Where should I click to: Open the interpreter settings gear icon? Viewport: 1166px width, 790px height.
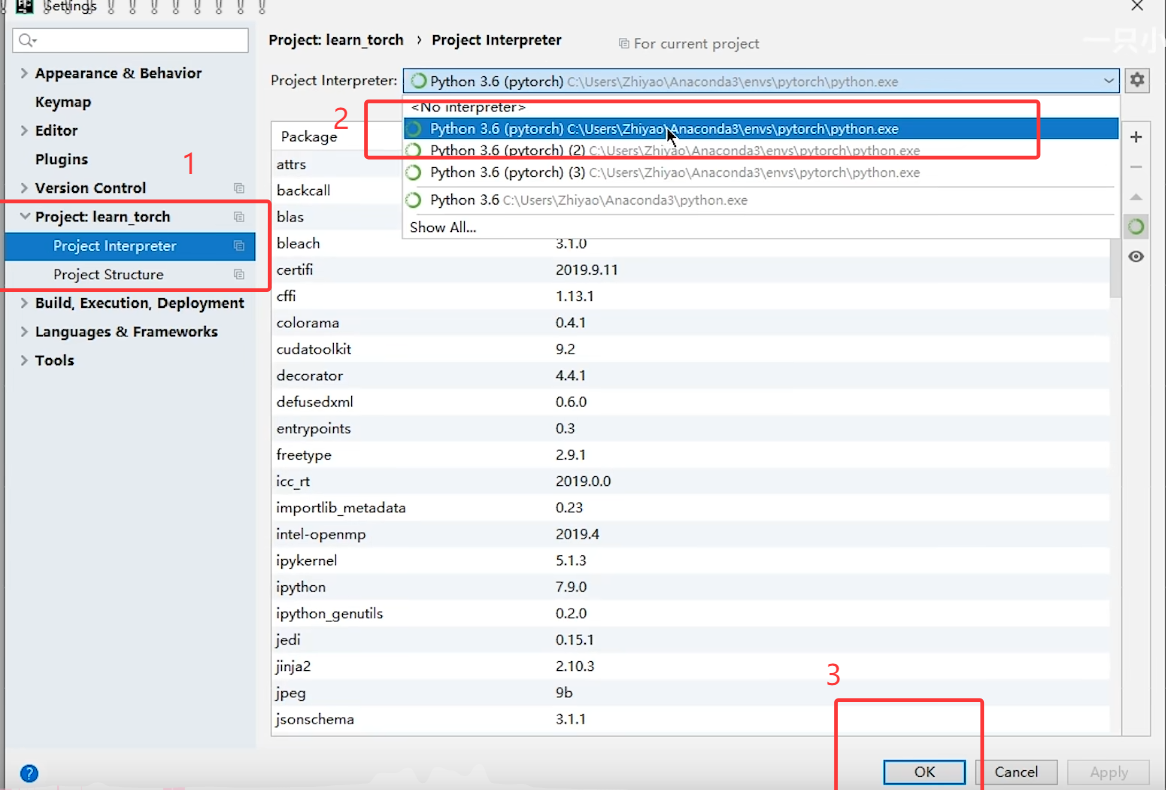coord(1137,80)
